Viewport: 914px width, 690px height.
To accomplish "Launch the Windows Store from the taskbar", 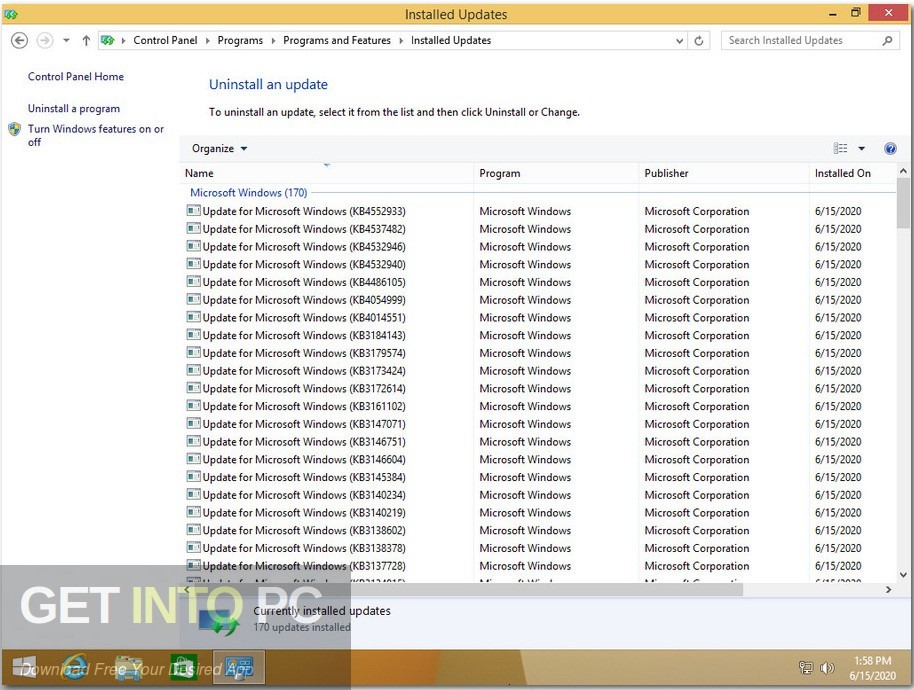I will pyautogui.click(x=184, y=667).
